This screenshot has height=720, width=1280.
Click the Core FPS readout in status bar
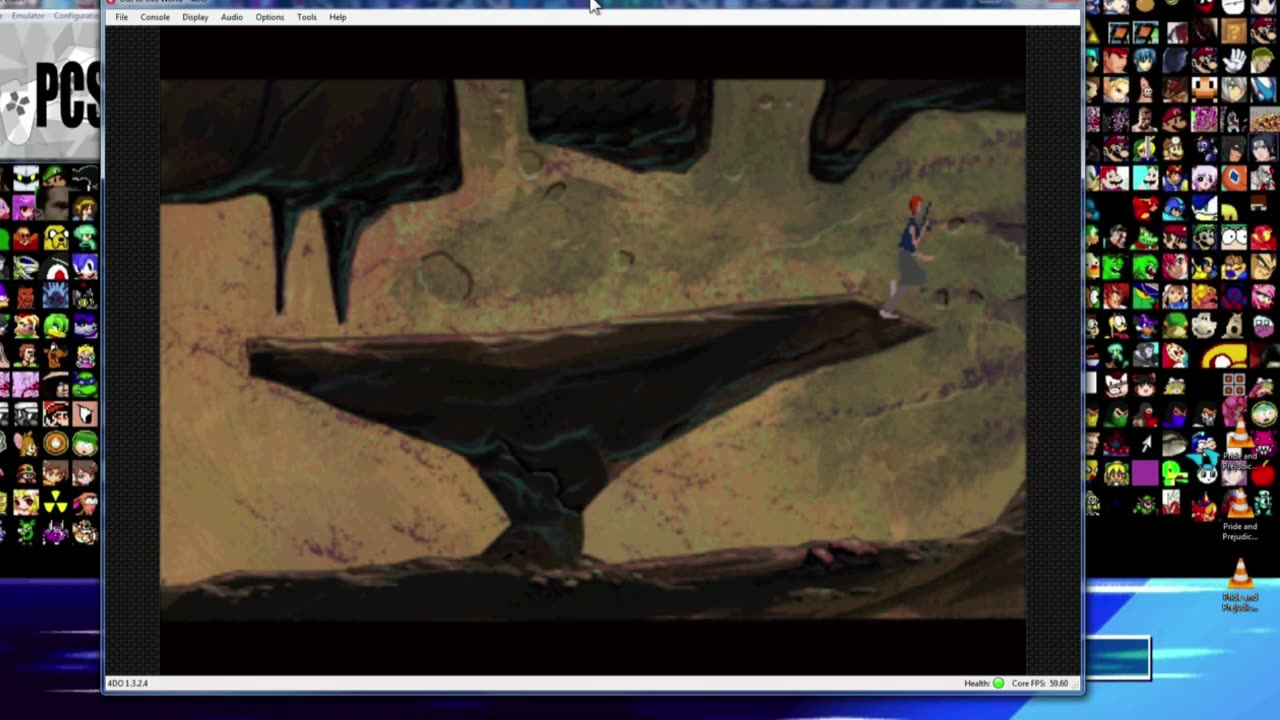click(1040, 683)
